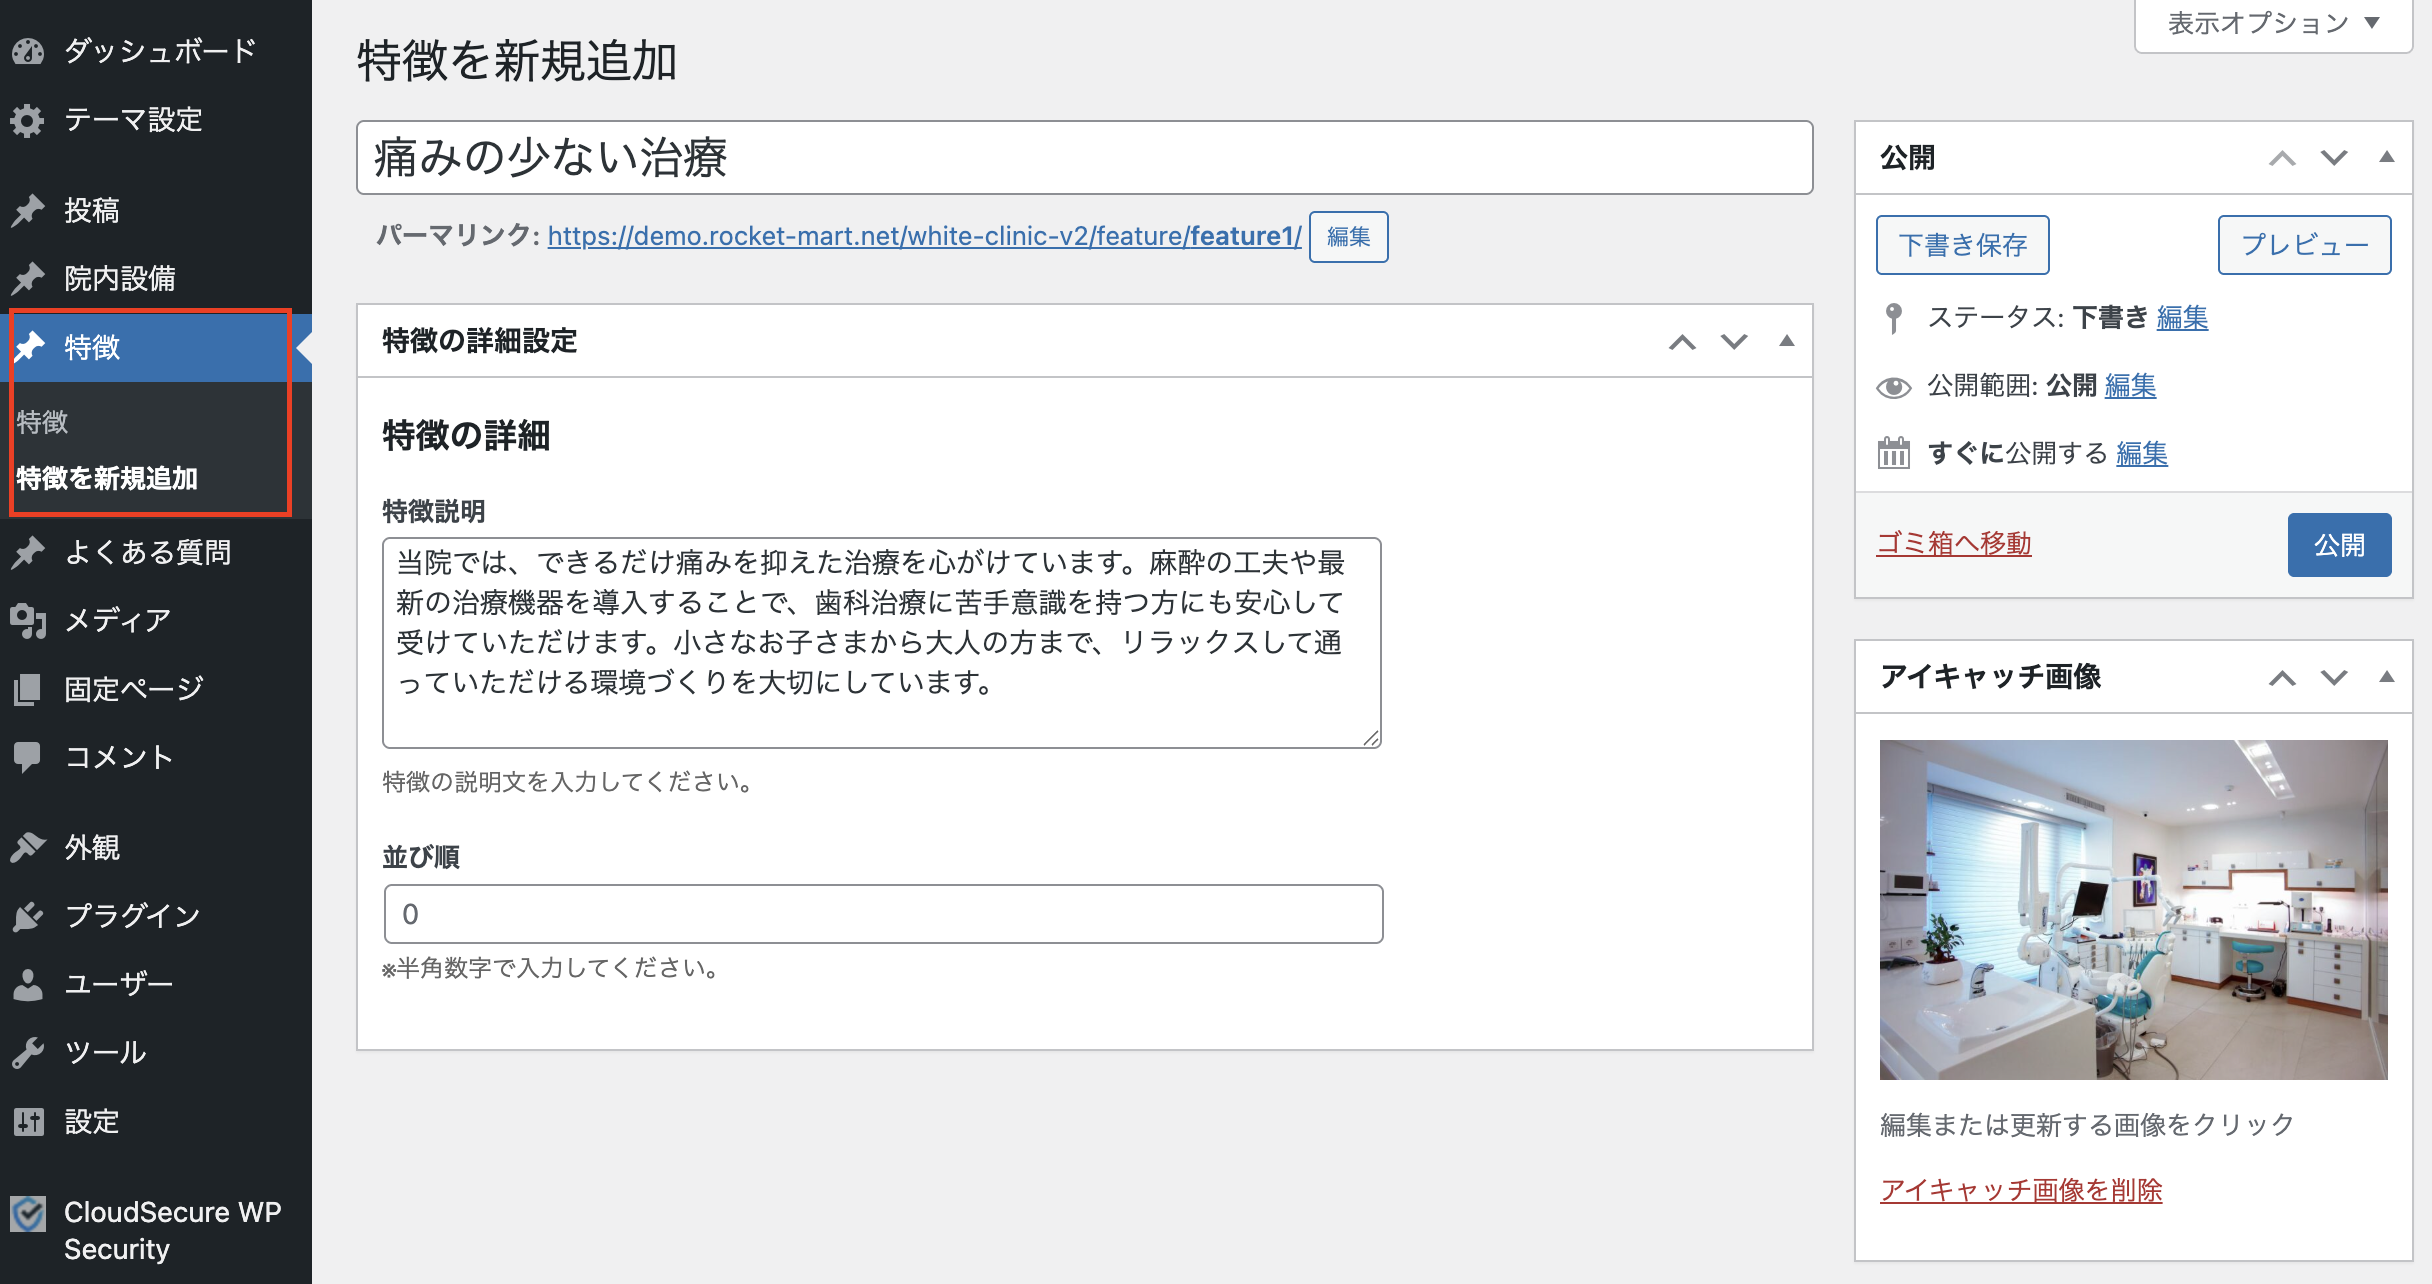Collapse the 公開 panel with triangle toggle

coord(2386,157)
